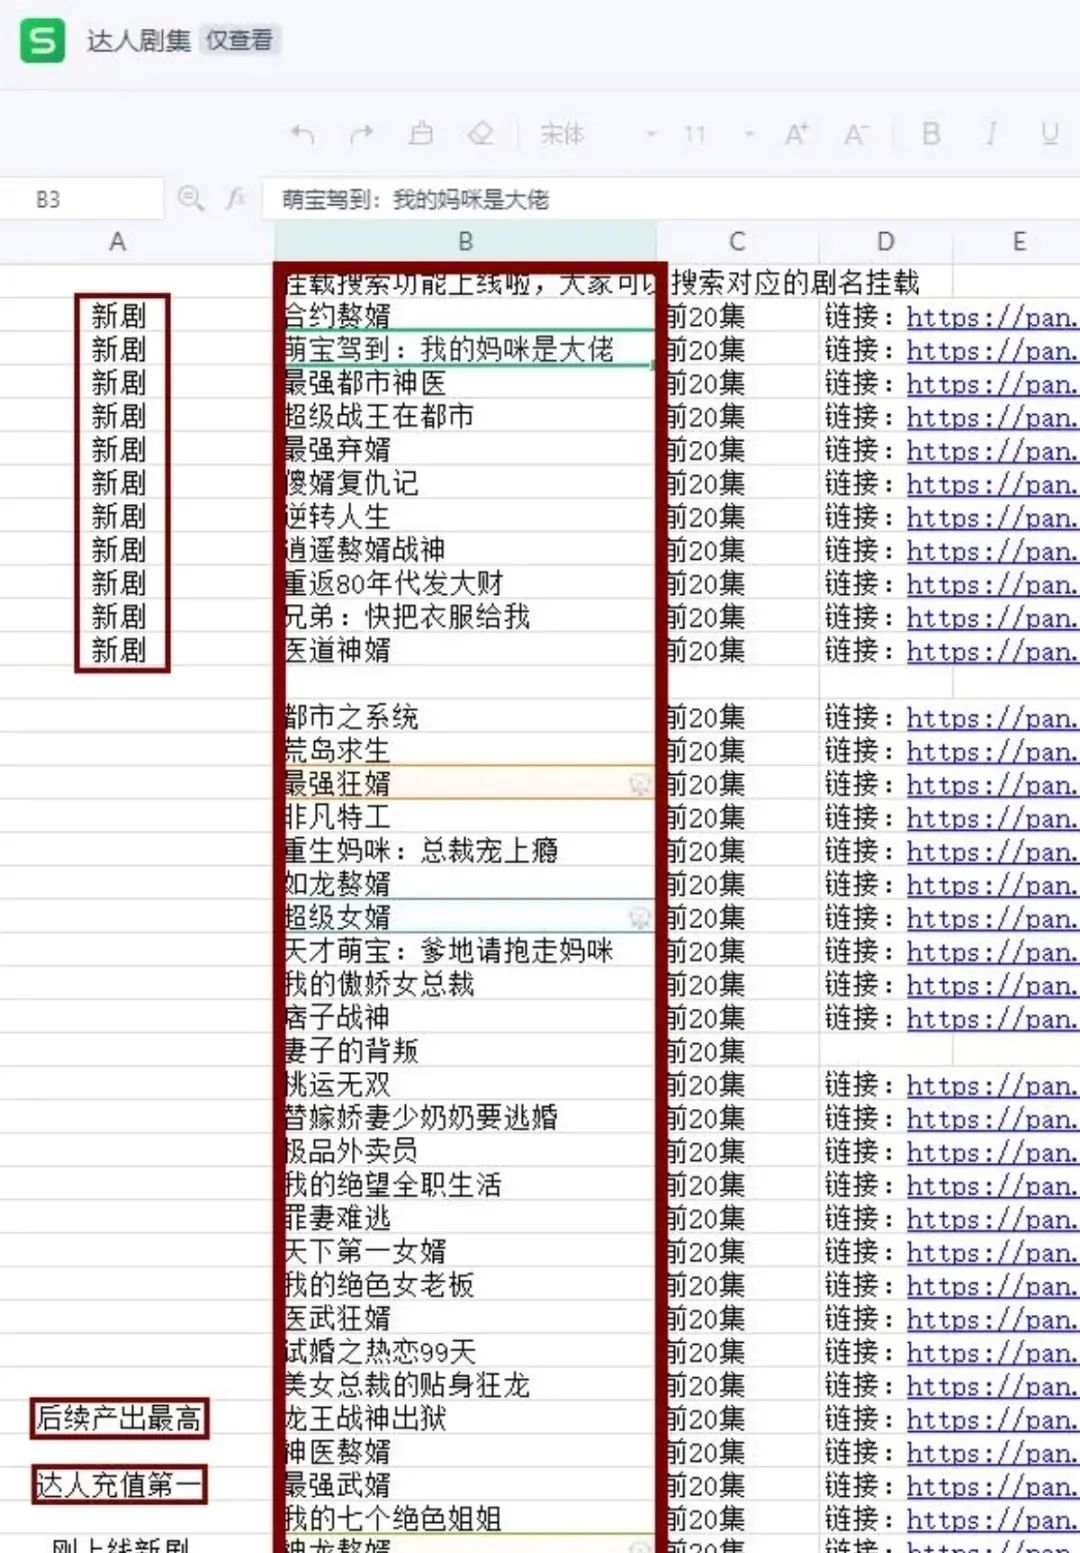Toggle bold formatting (B)
This screenshot has width=1080, height=1553.
tap(931, 134)
